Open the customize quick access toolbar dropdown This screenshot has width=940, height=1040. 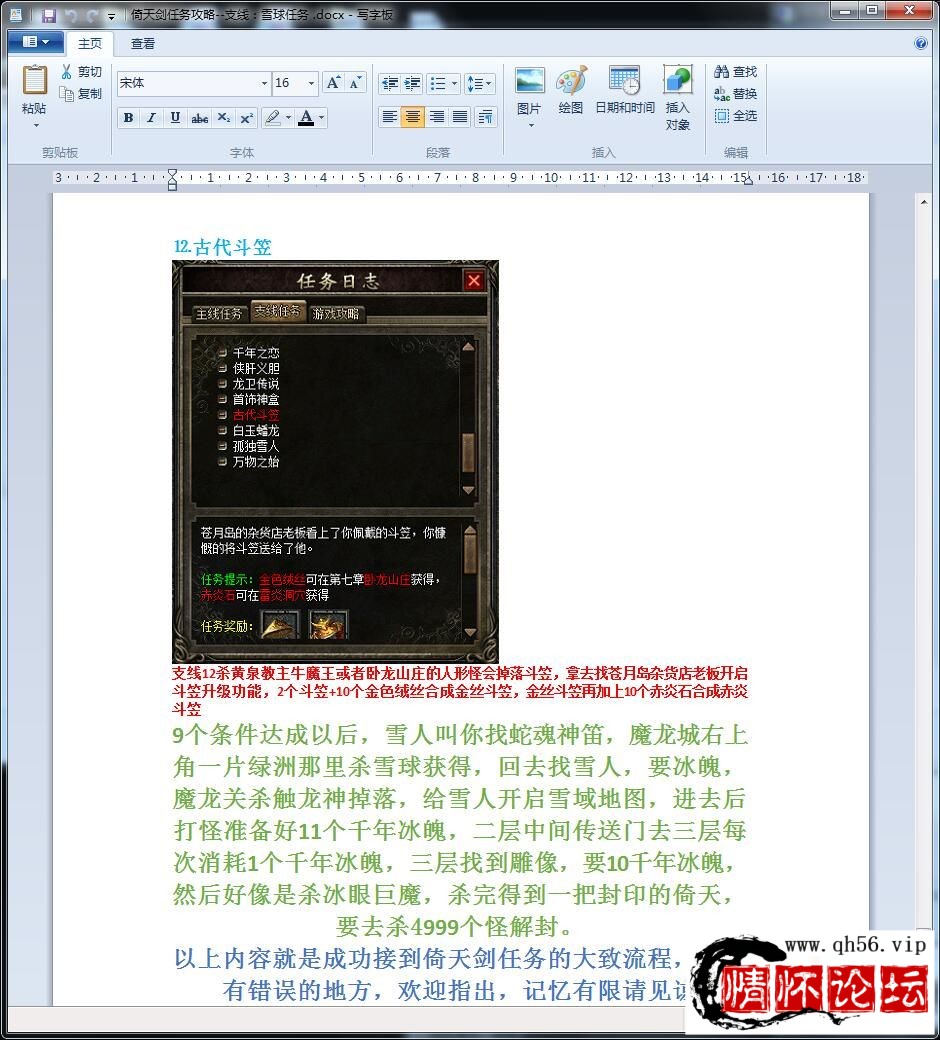pos(111,15)
